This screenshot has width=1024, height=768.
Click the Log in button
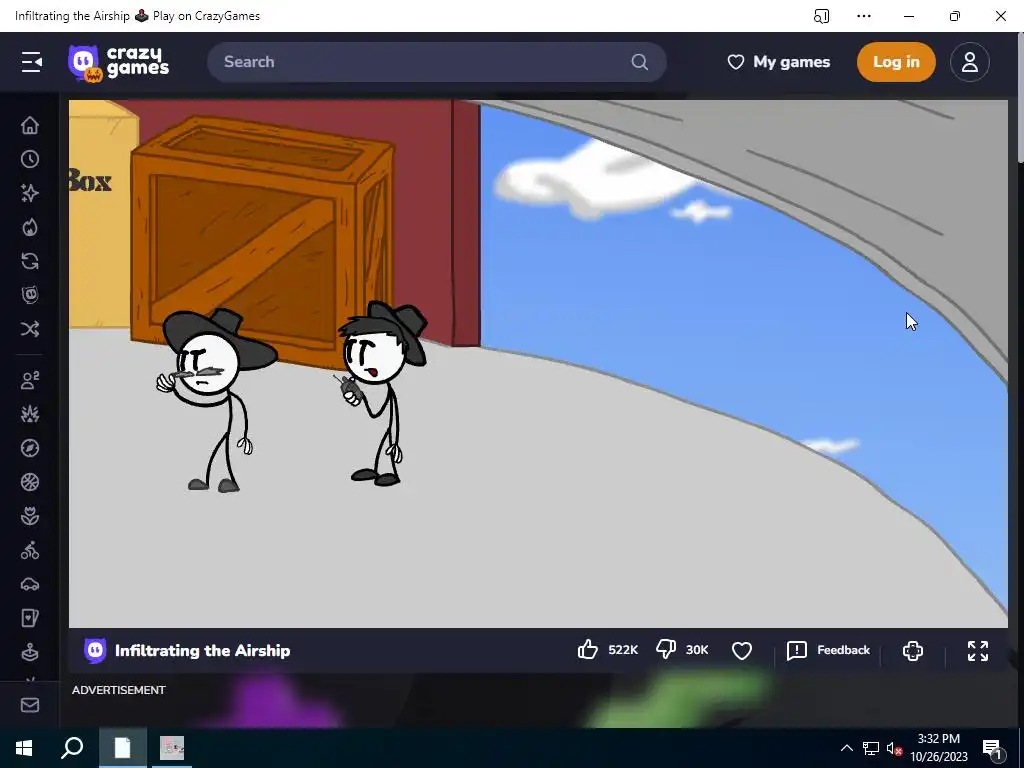pos(896,62)
